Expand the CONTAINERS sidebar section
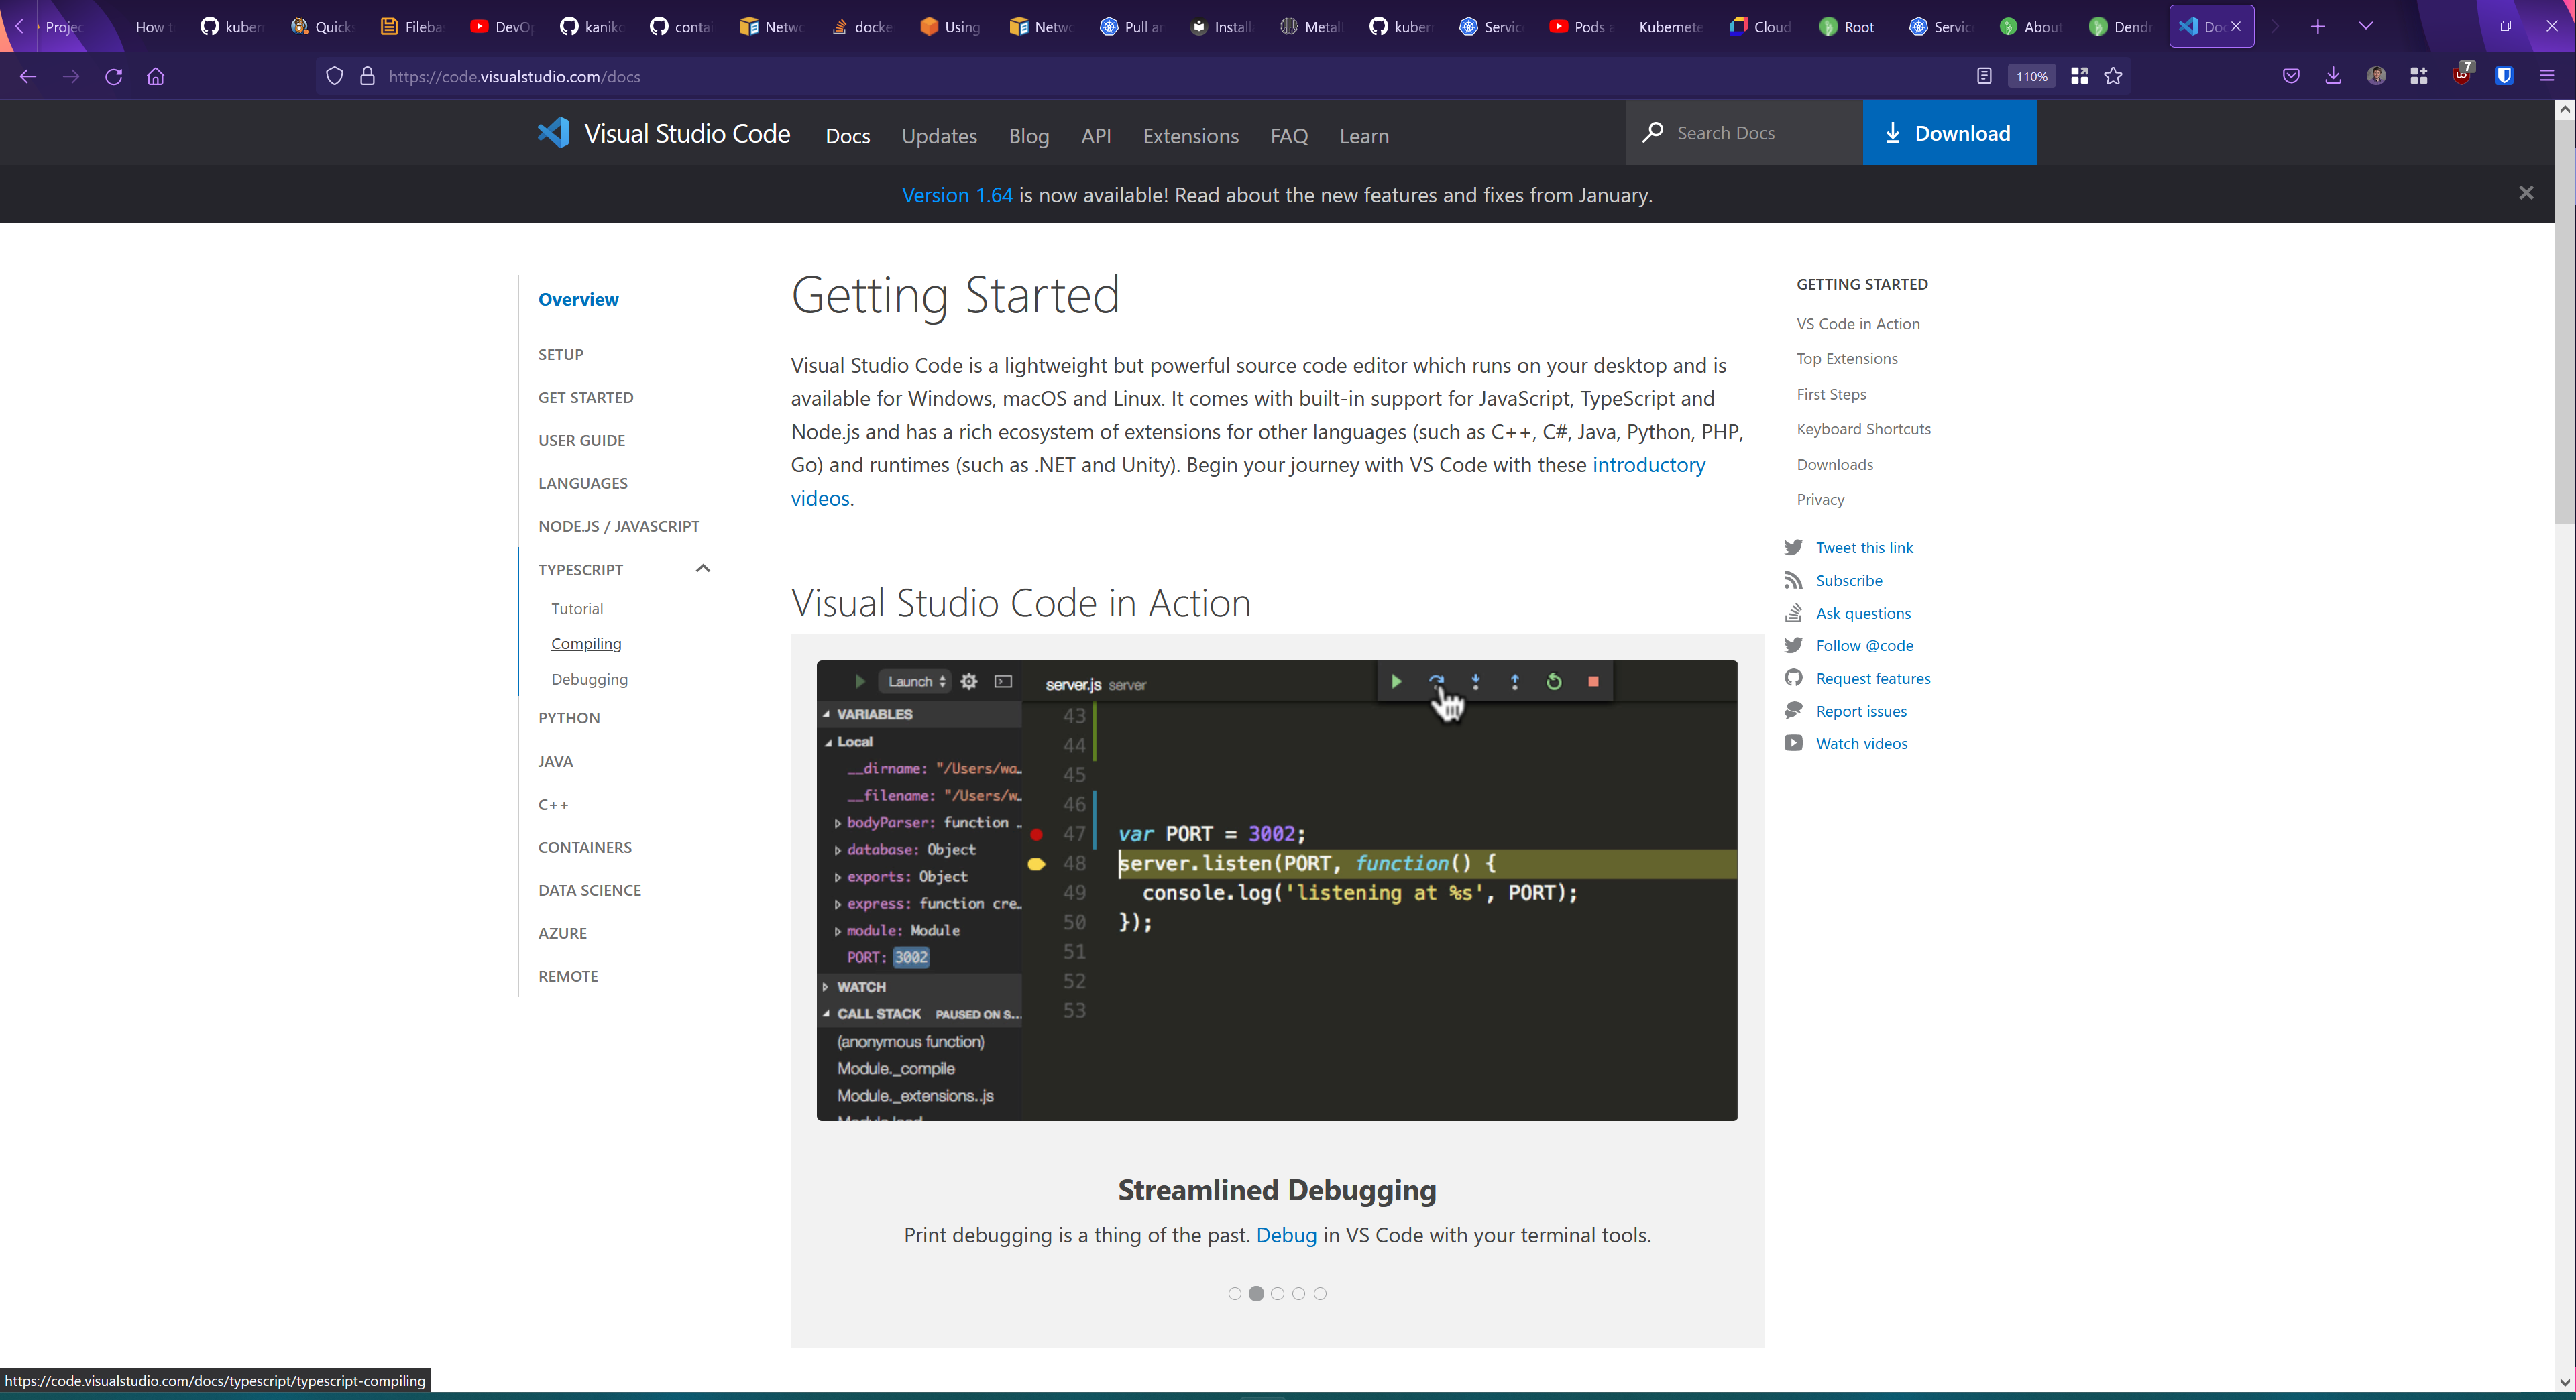The image size is (2576, 1400). pyautogui.click(x=585, y=847)
